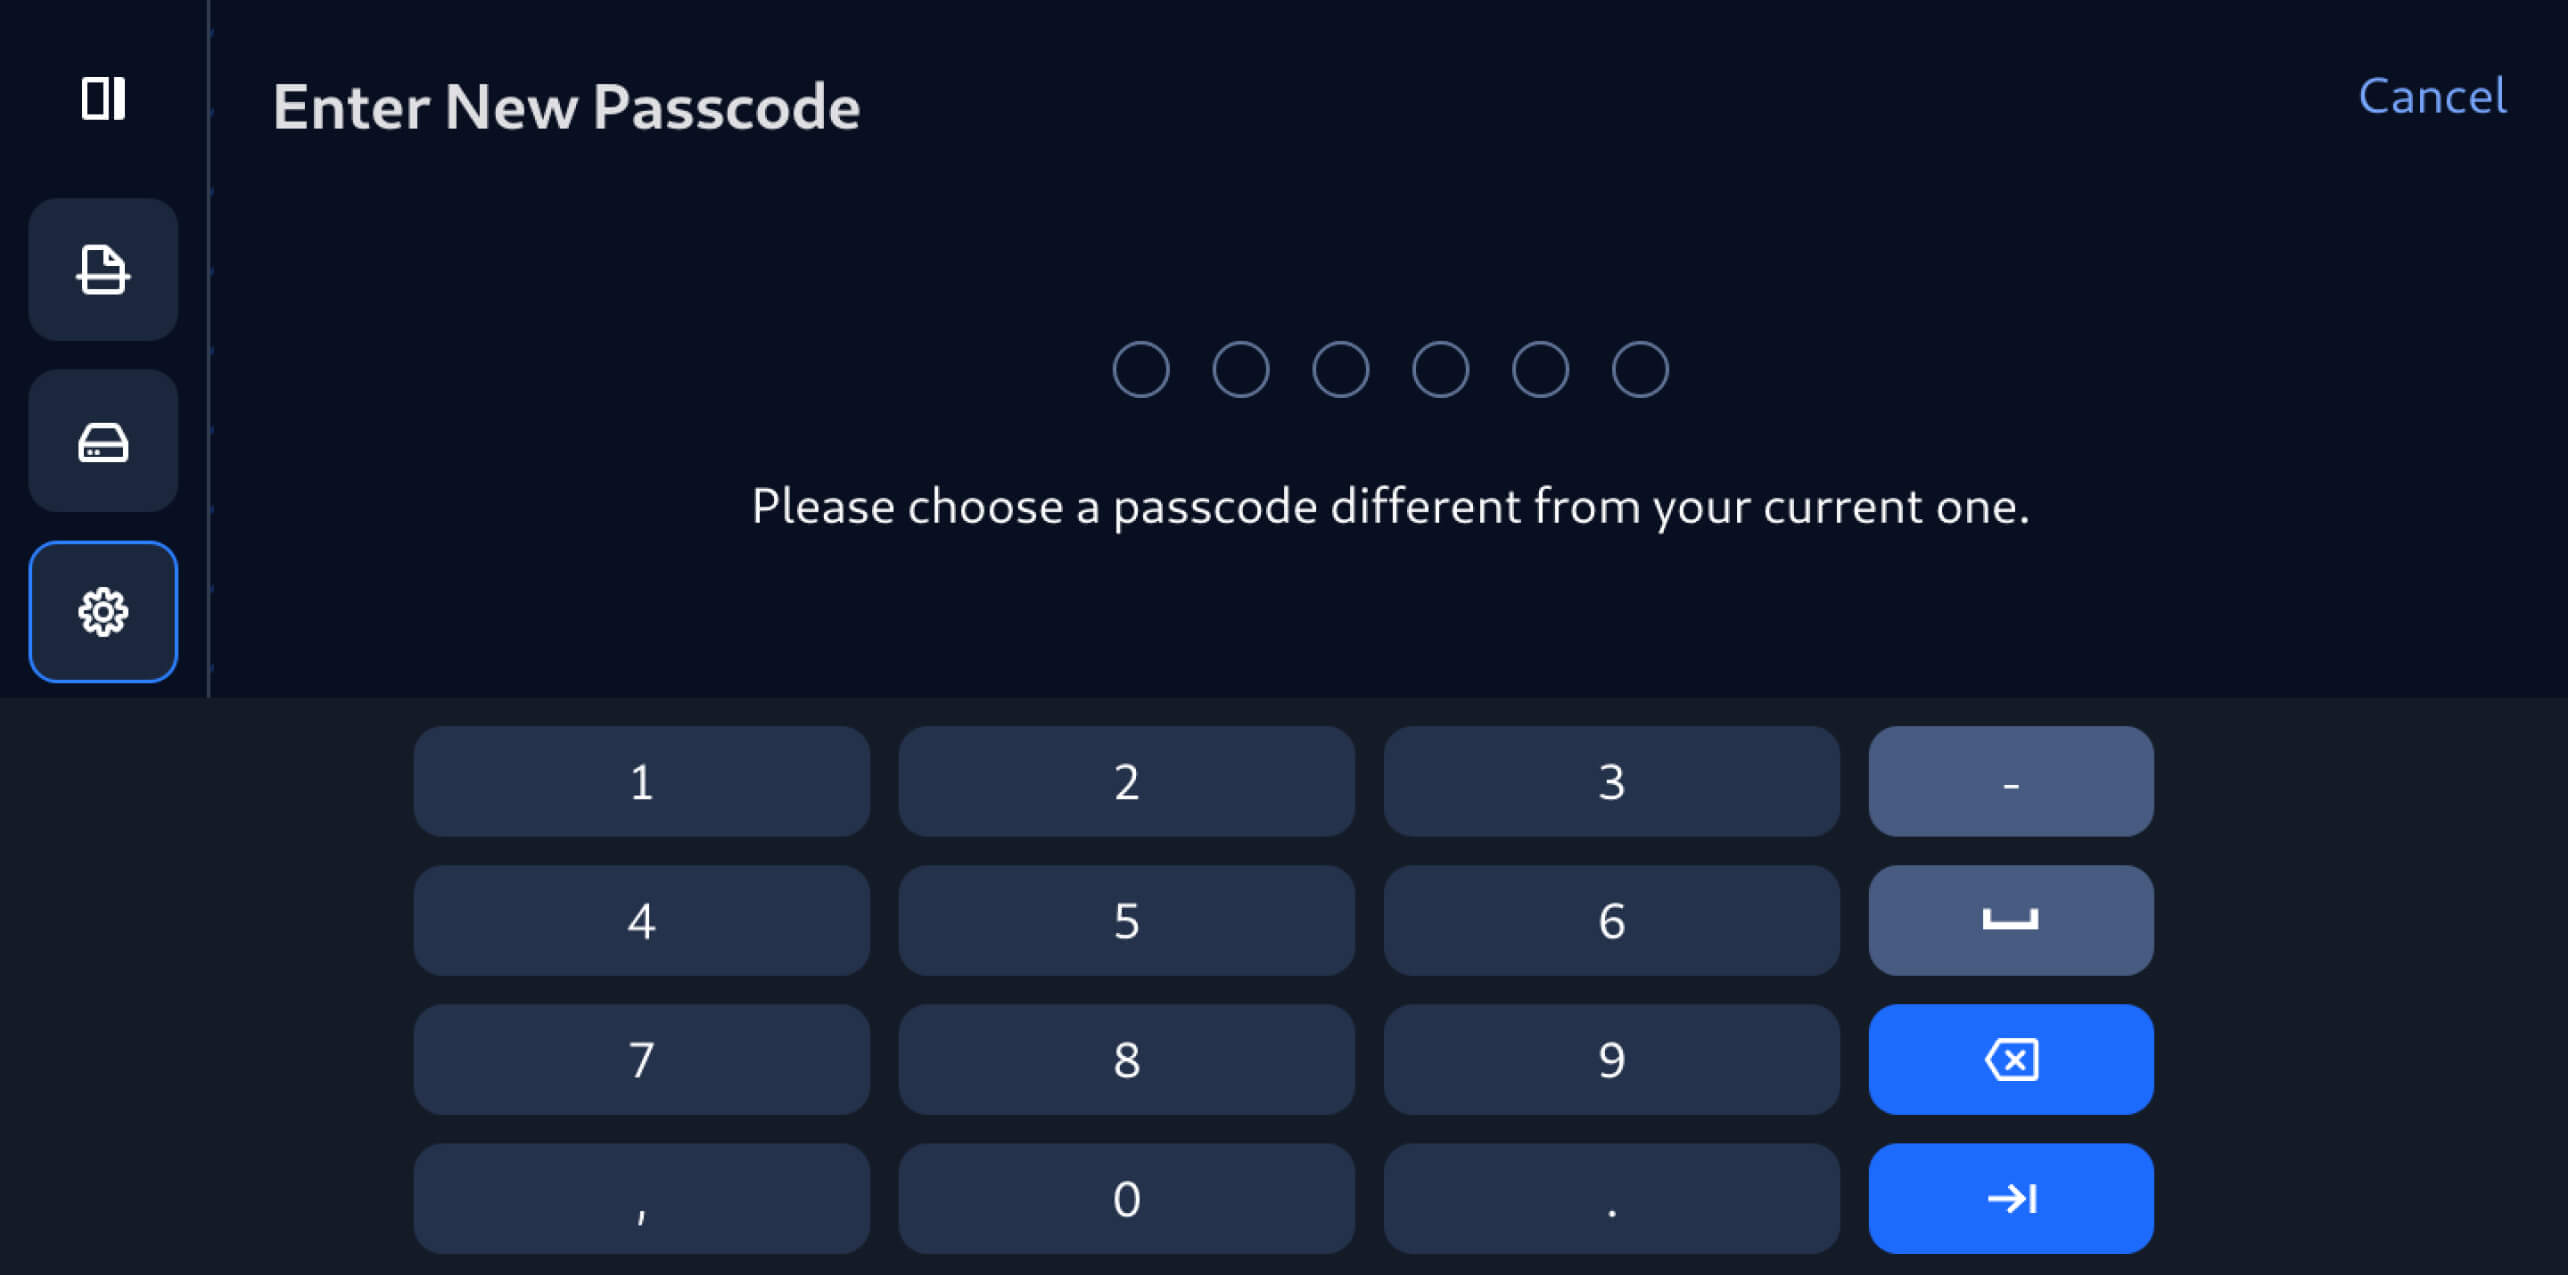
Task: Tap the number 9 key
Action: pos(1611,1059)
